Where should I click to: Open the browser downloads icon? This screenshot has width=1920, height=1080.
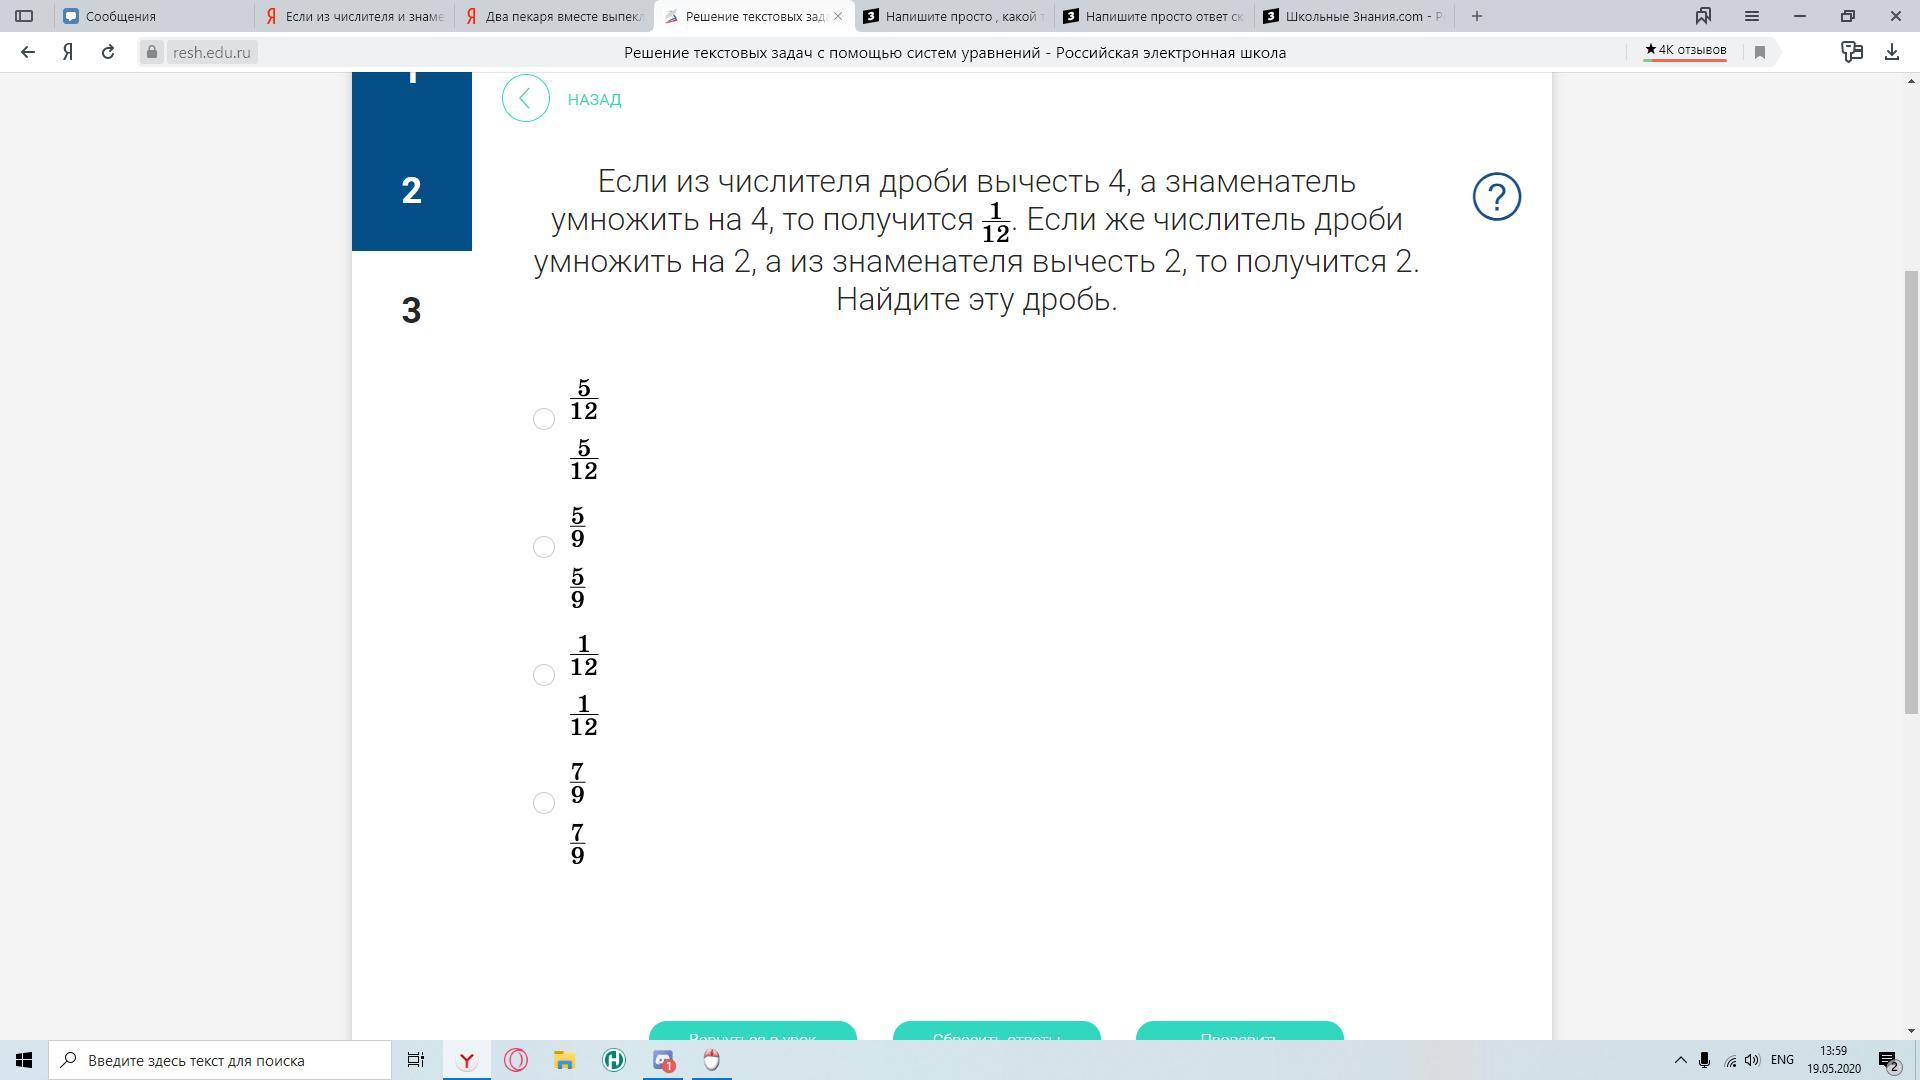(1891, 52)
